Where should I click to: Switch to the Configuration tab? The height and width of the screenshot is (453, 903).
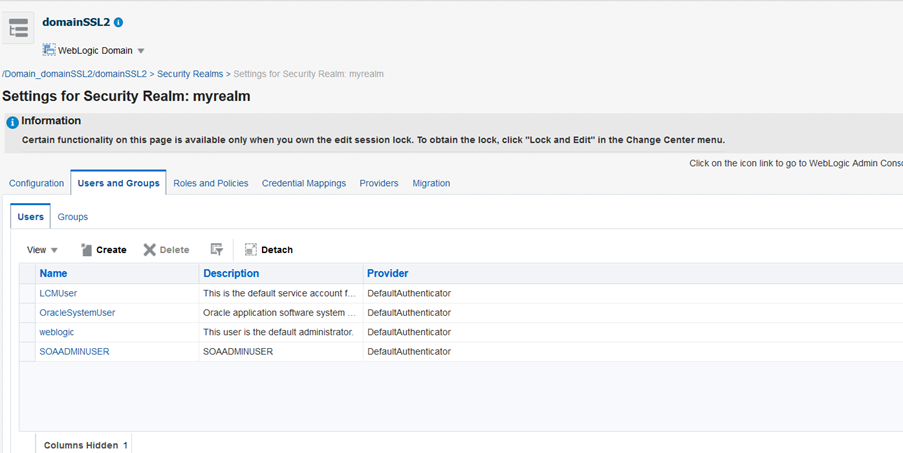36,183
